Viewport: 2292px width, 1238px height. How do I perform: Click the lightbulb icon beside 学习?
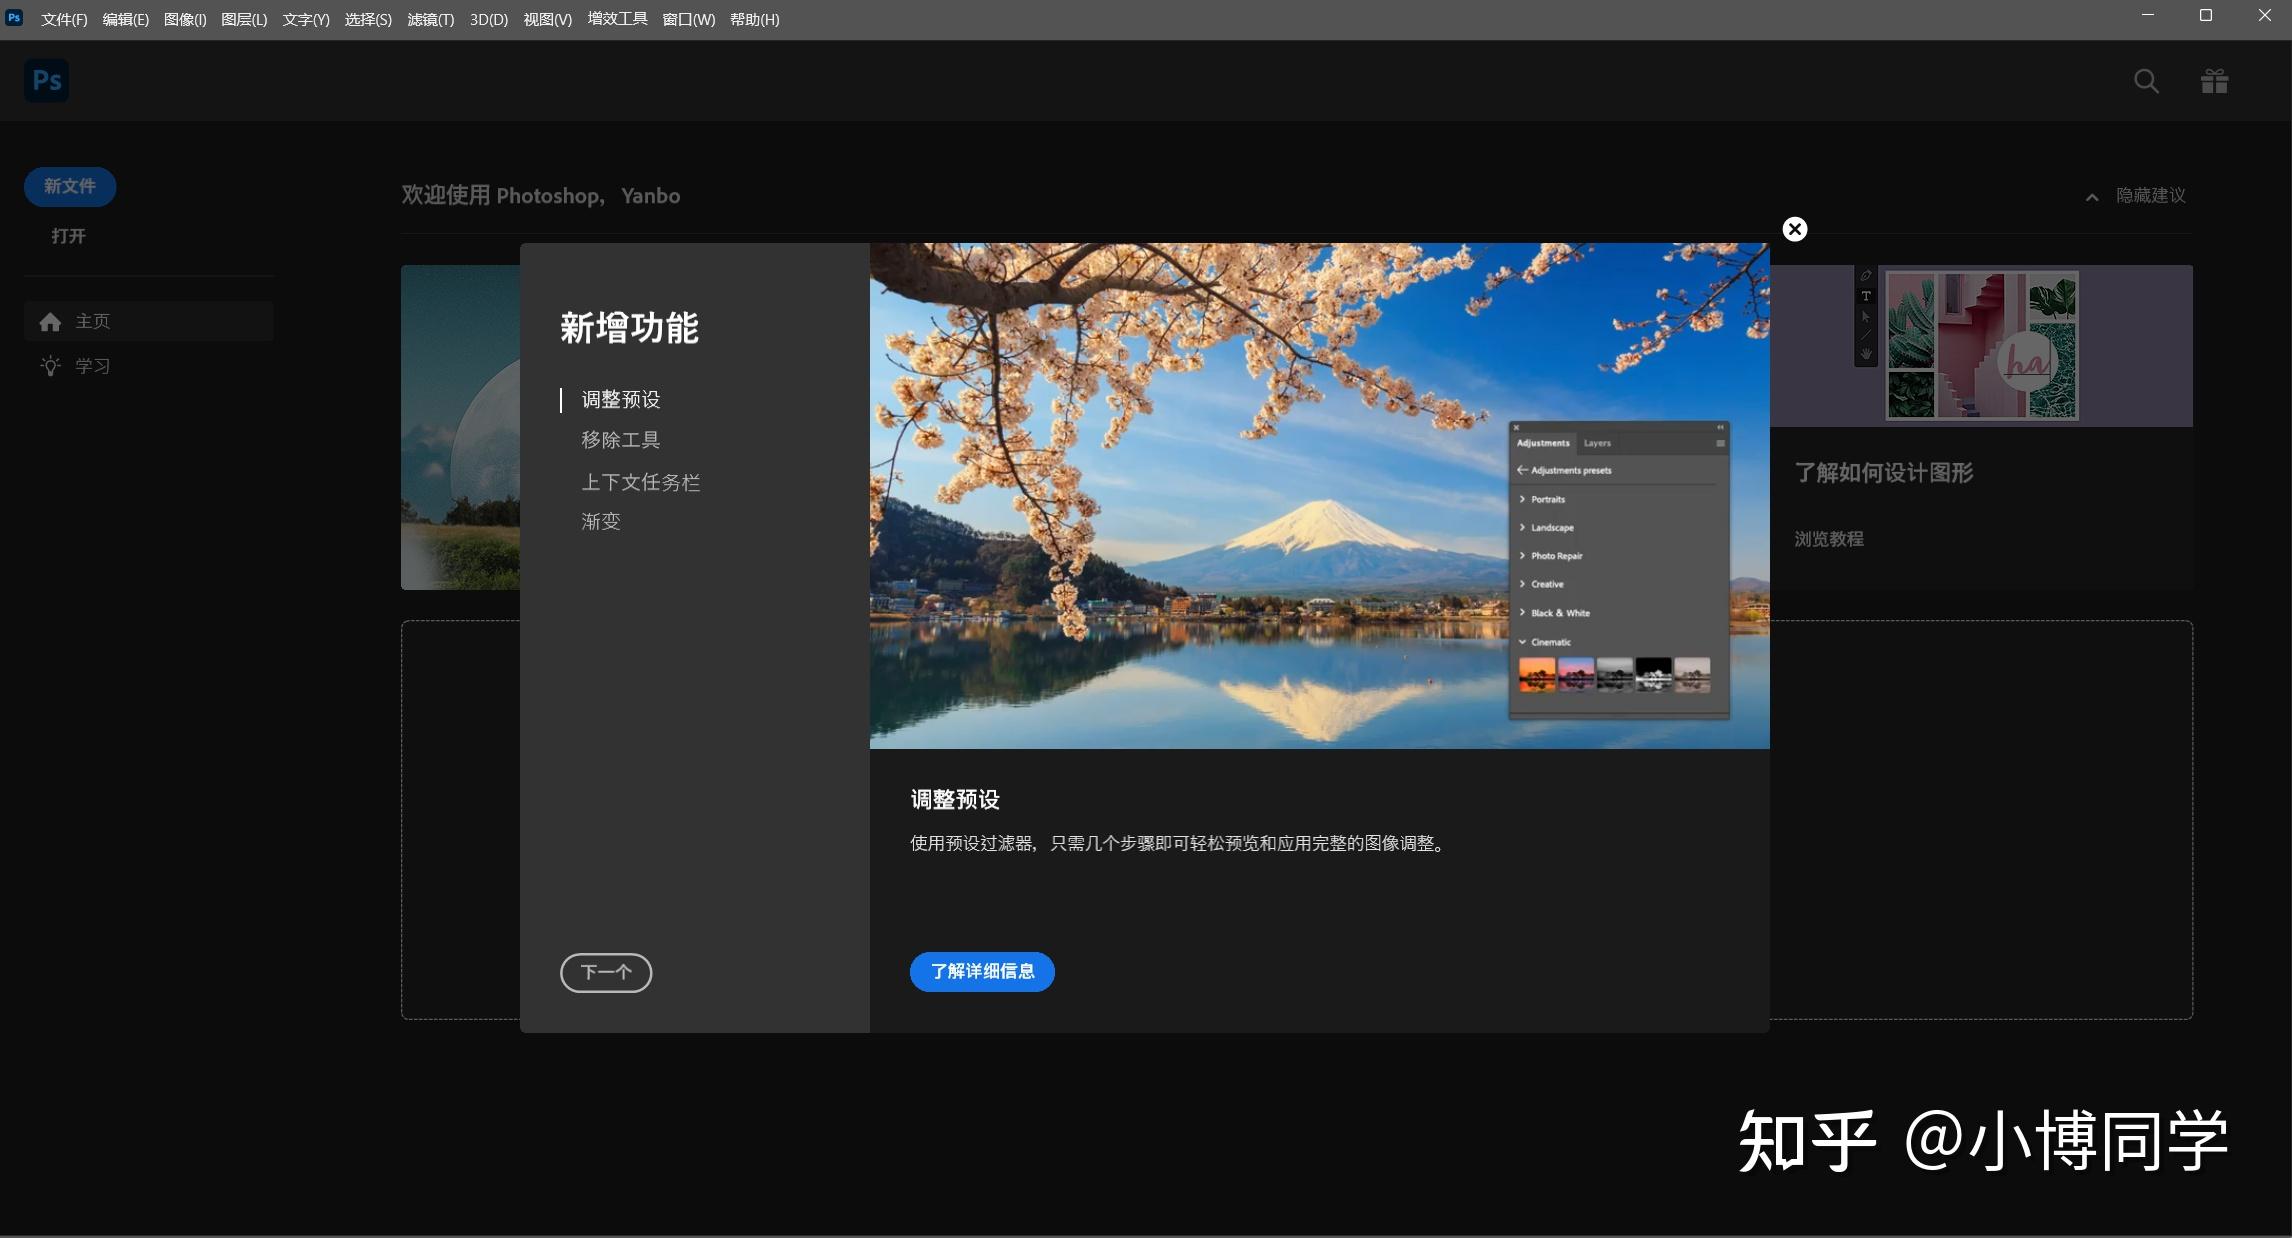(x=50, y=366)
